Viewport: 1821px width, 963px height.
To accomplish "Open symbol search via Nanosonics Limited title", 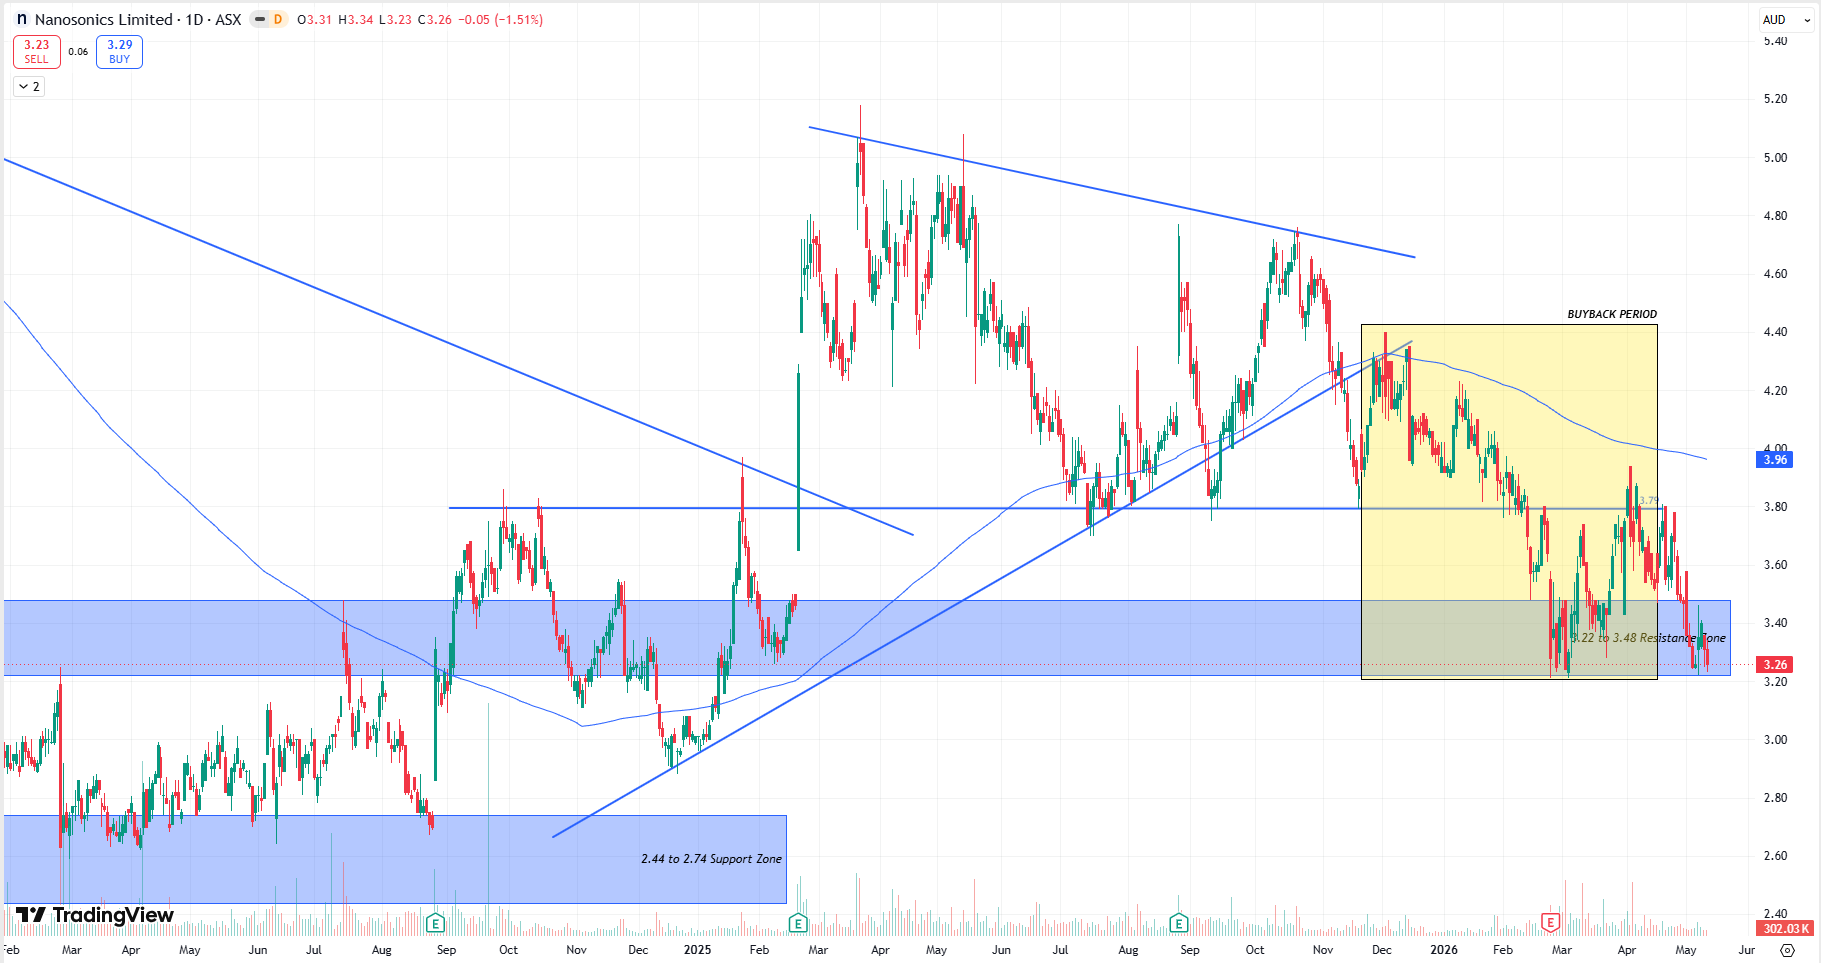I will pos(103,19).
